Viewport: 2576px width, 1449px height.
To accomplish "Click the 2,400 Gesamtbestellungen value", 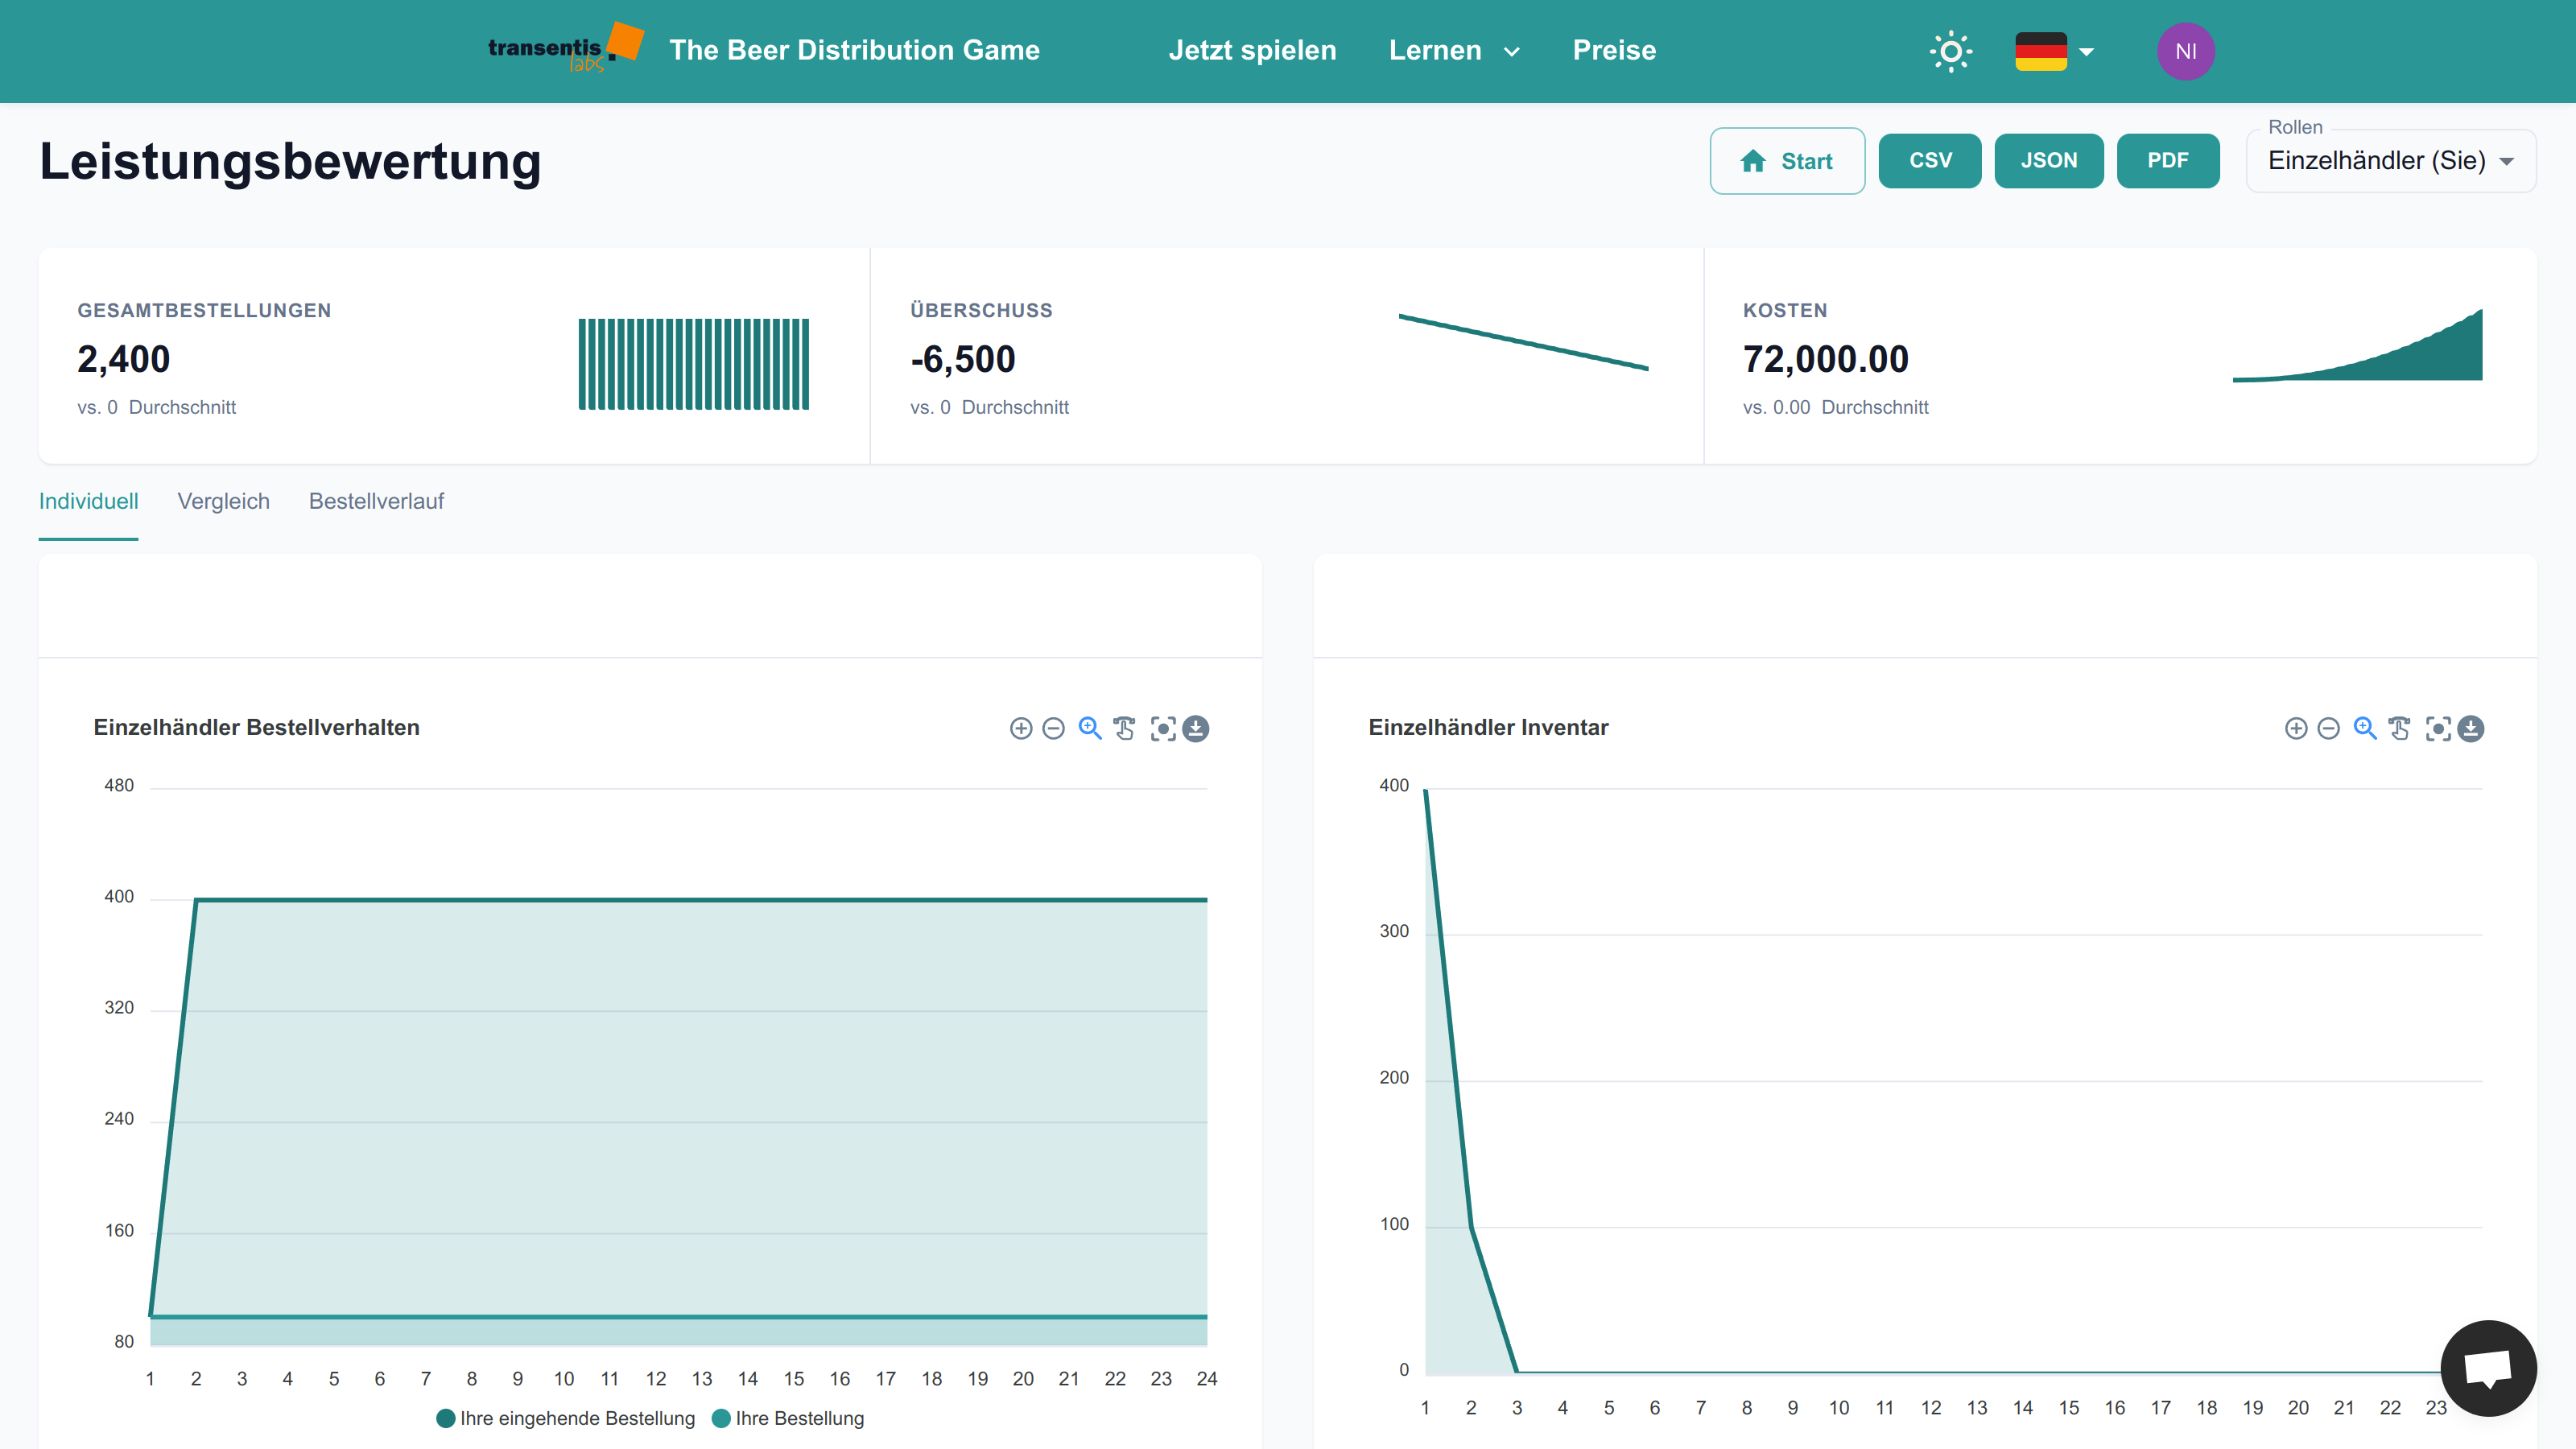I will 124,358.
